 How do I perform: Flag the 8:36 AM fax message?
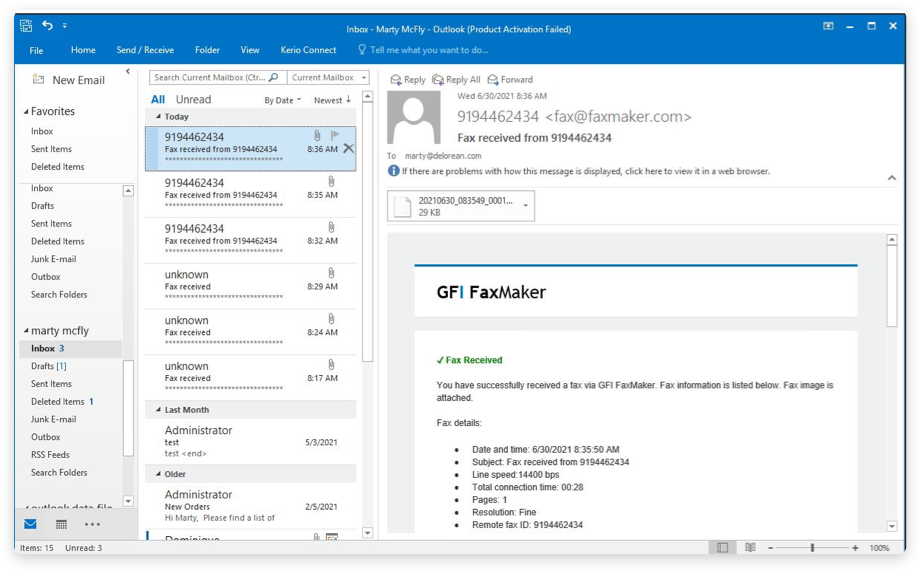pos(335,136)
